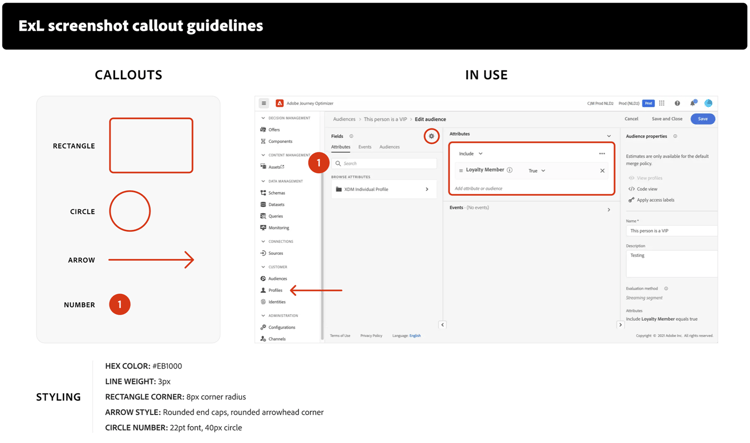Expand the Events section chevron
This screenshot has height=443, width=750.
pyautogui.click(x=608, y=210)
